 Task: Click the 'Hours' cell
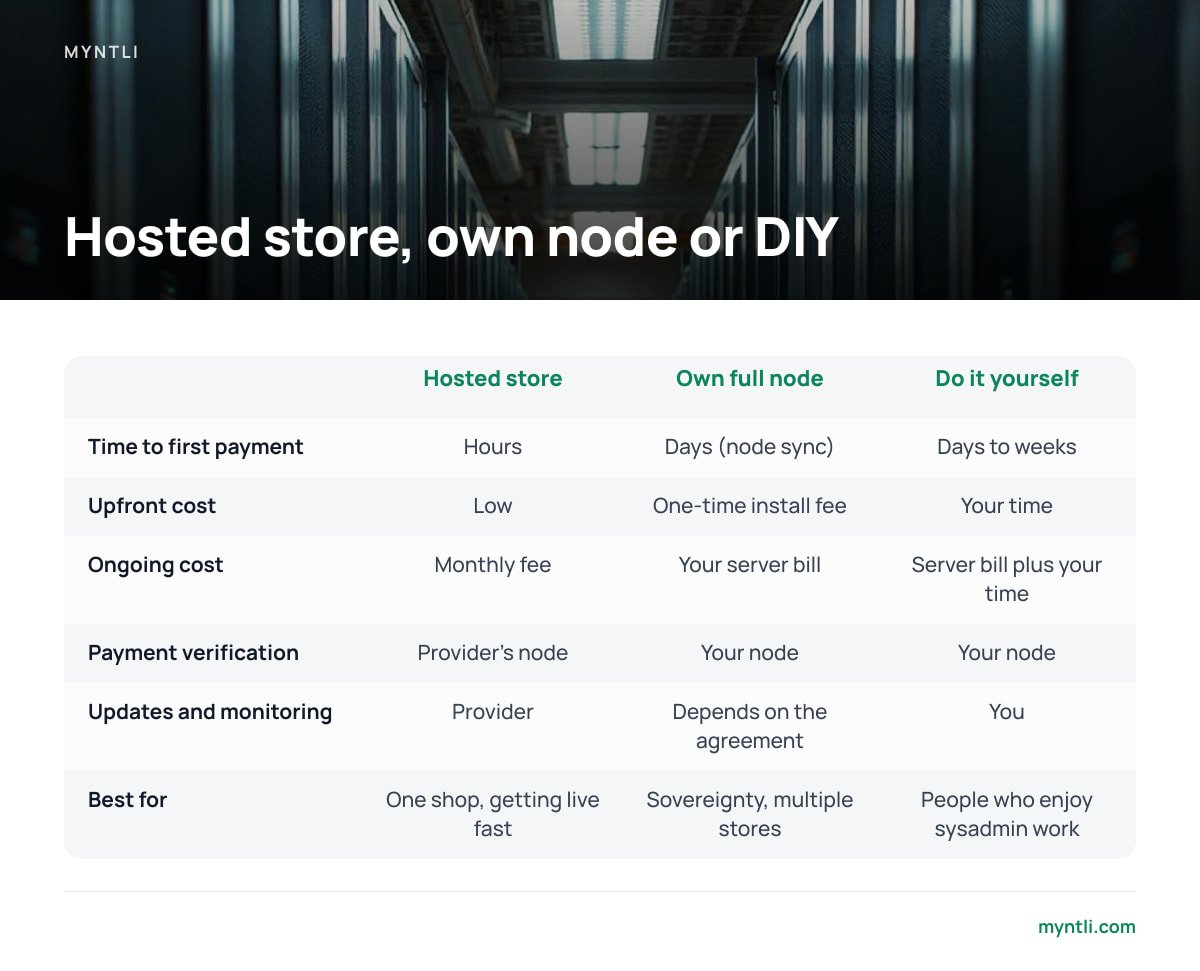(x=493, y=447)
